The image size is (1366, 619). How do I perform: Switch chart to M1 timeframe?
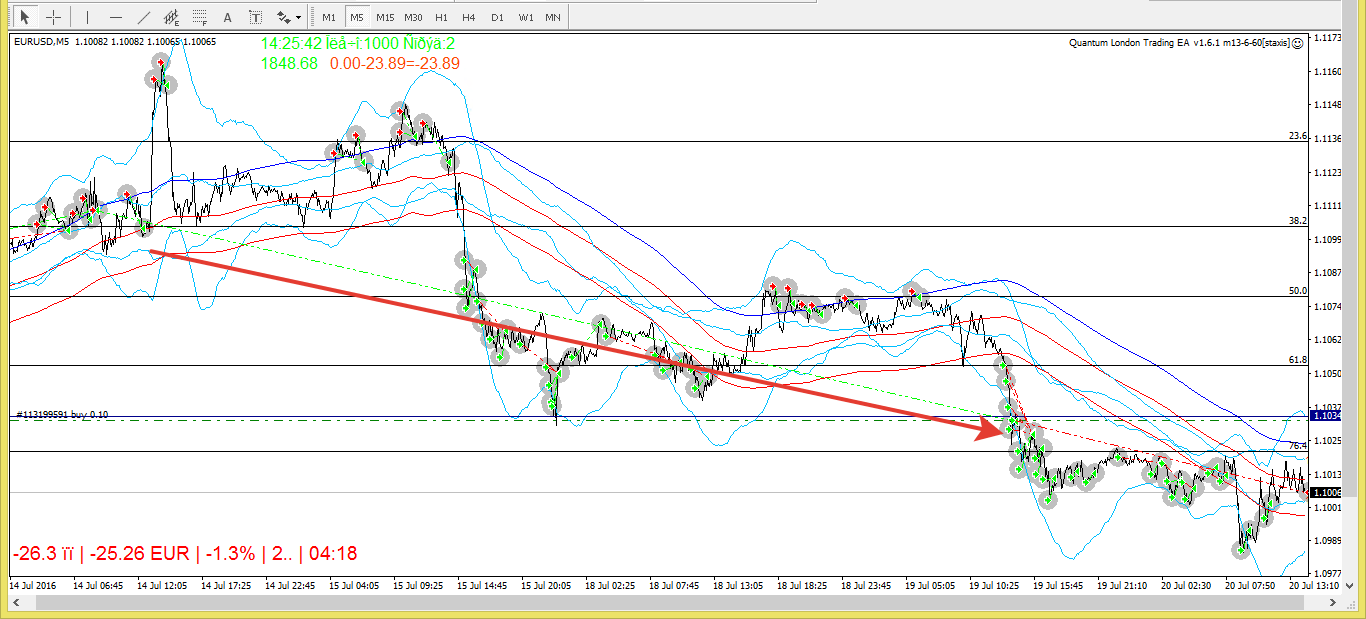point(329,17)
